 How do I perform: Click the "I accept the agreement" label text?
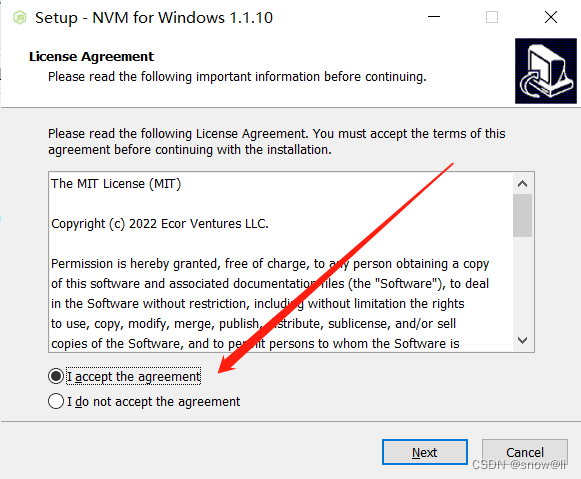pos(133,376)
